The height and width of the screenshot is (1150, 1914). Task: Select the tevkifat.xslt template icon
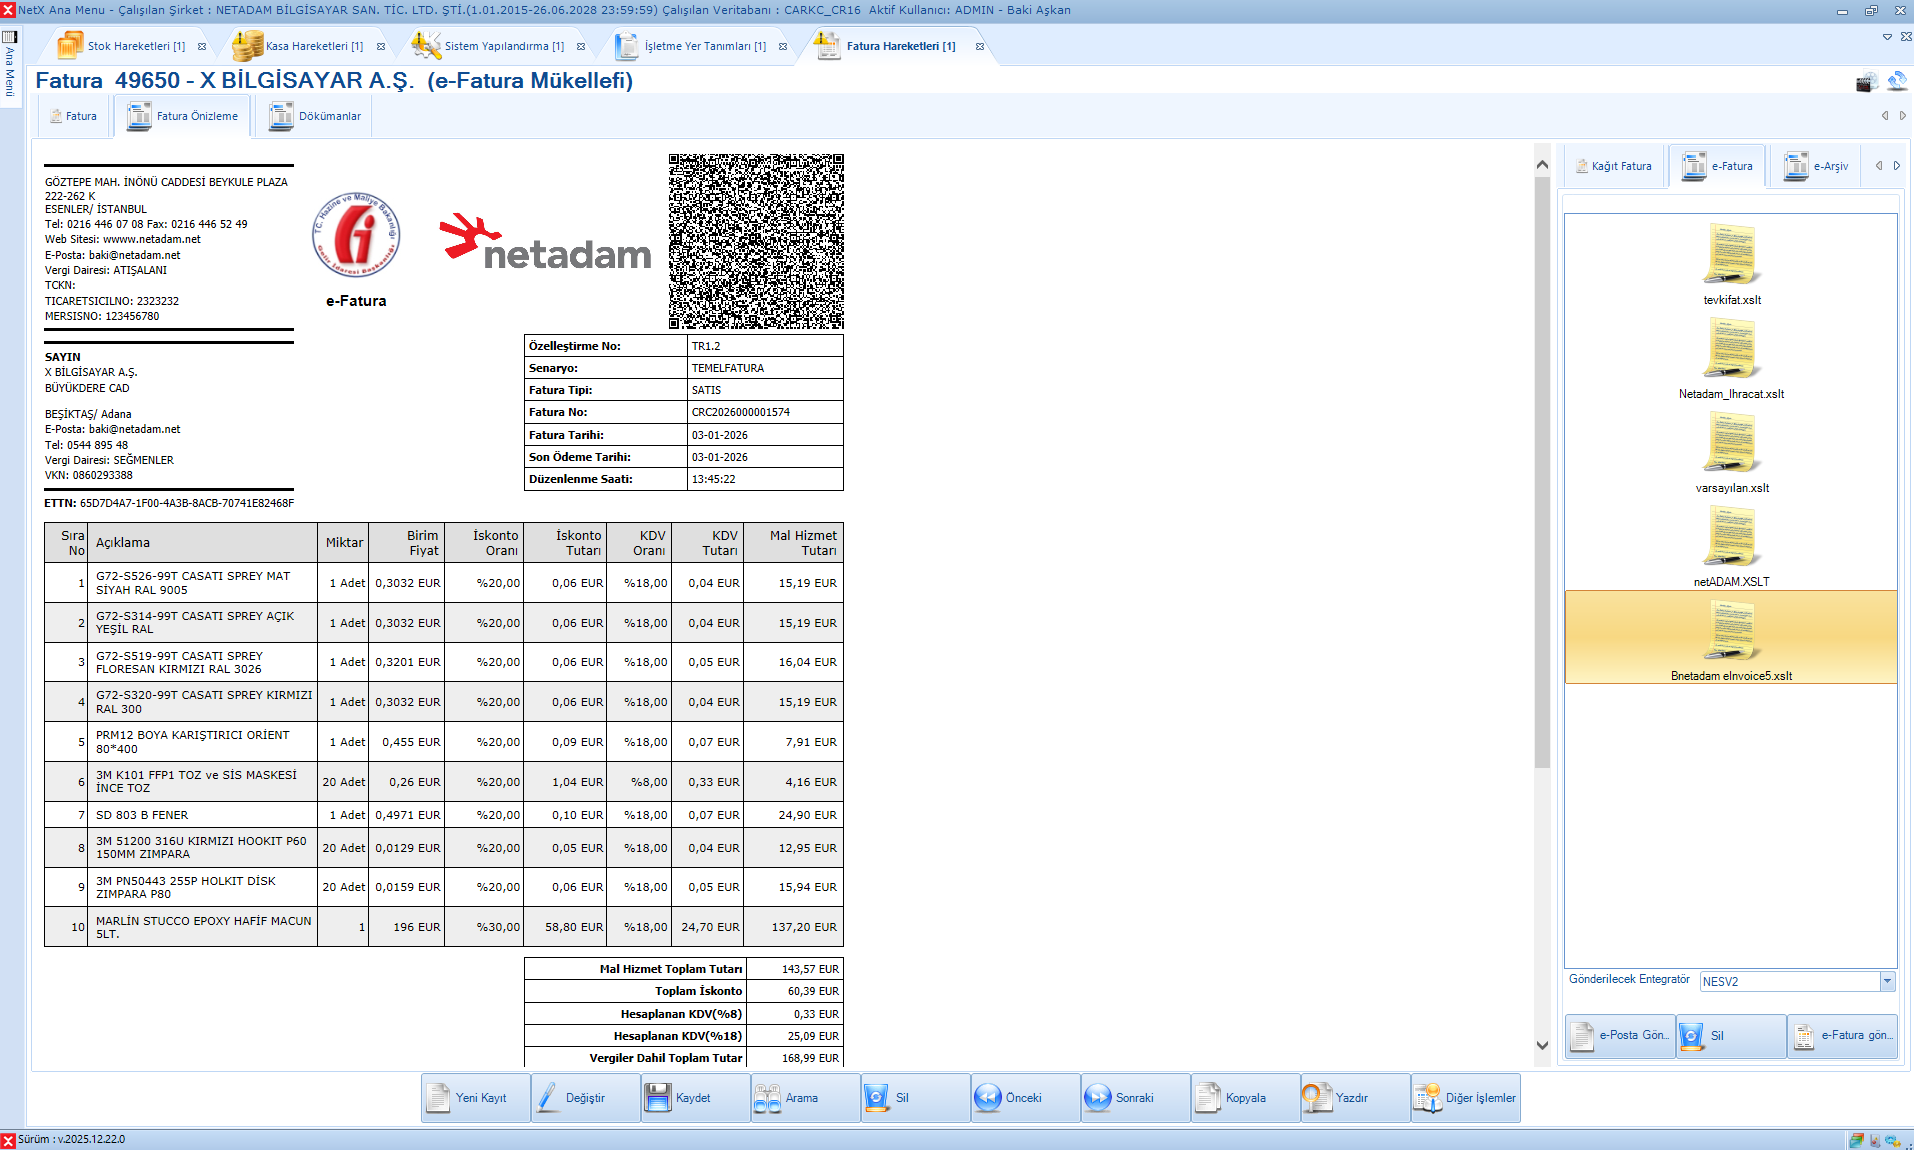[x=1731, y=256]
